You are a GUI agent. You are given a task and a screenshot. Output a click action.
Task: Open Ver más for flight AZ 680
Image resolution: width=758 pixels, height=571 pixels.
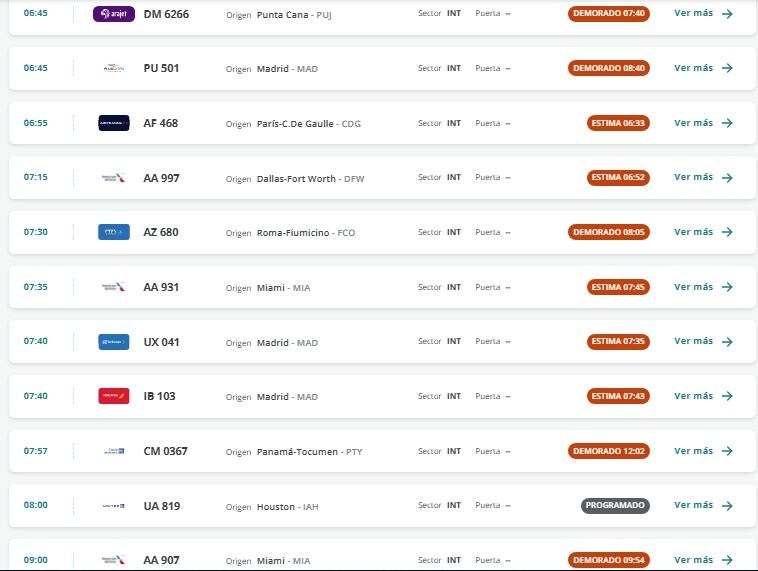pos(703,232)
